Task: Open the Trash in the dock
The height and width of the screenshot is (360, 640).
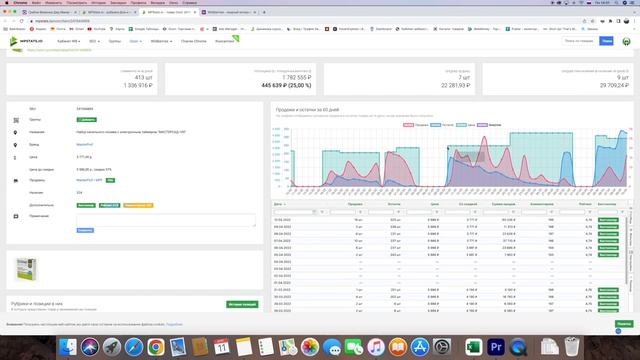Action: point(571,347)
